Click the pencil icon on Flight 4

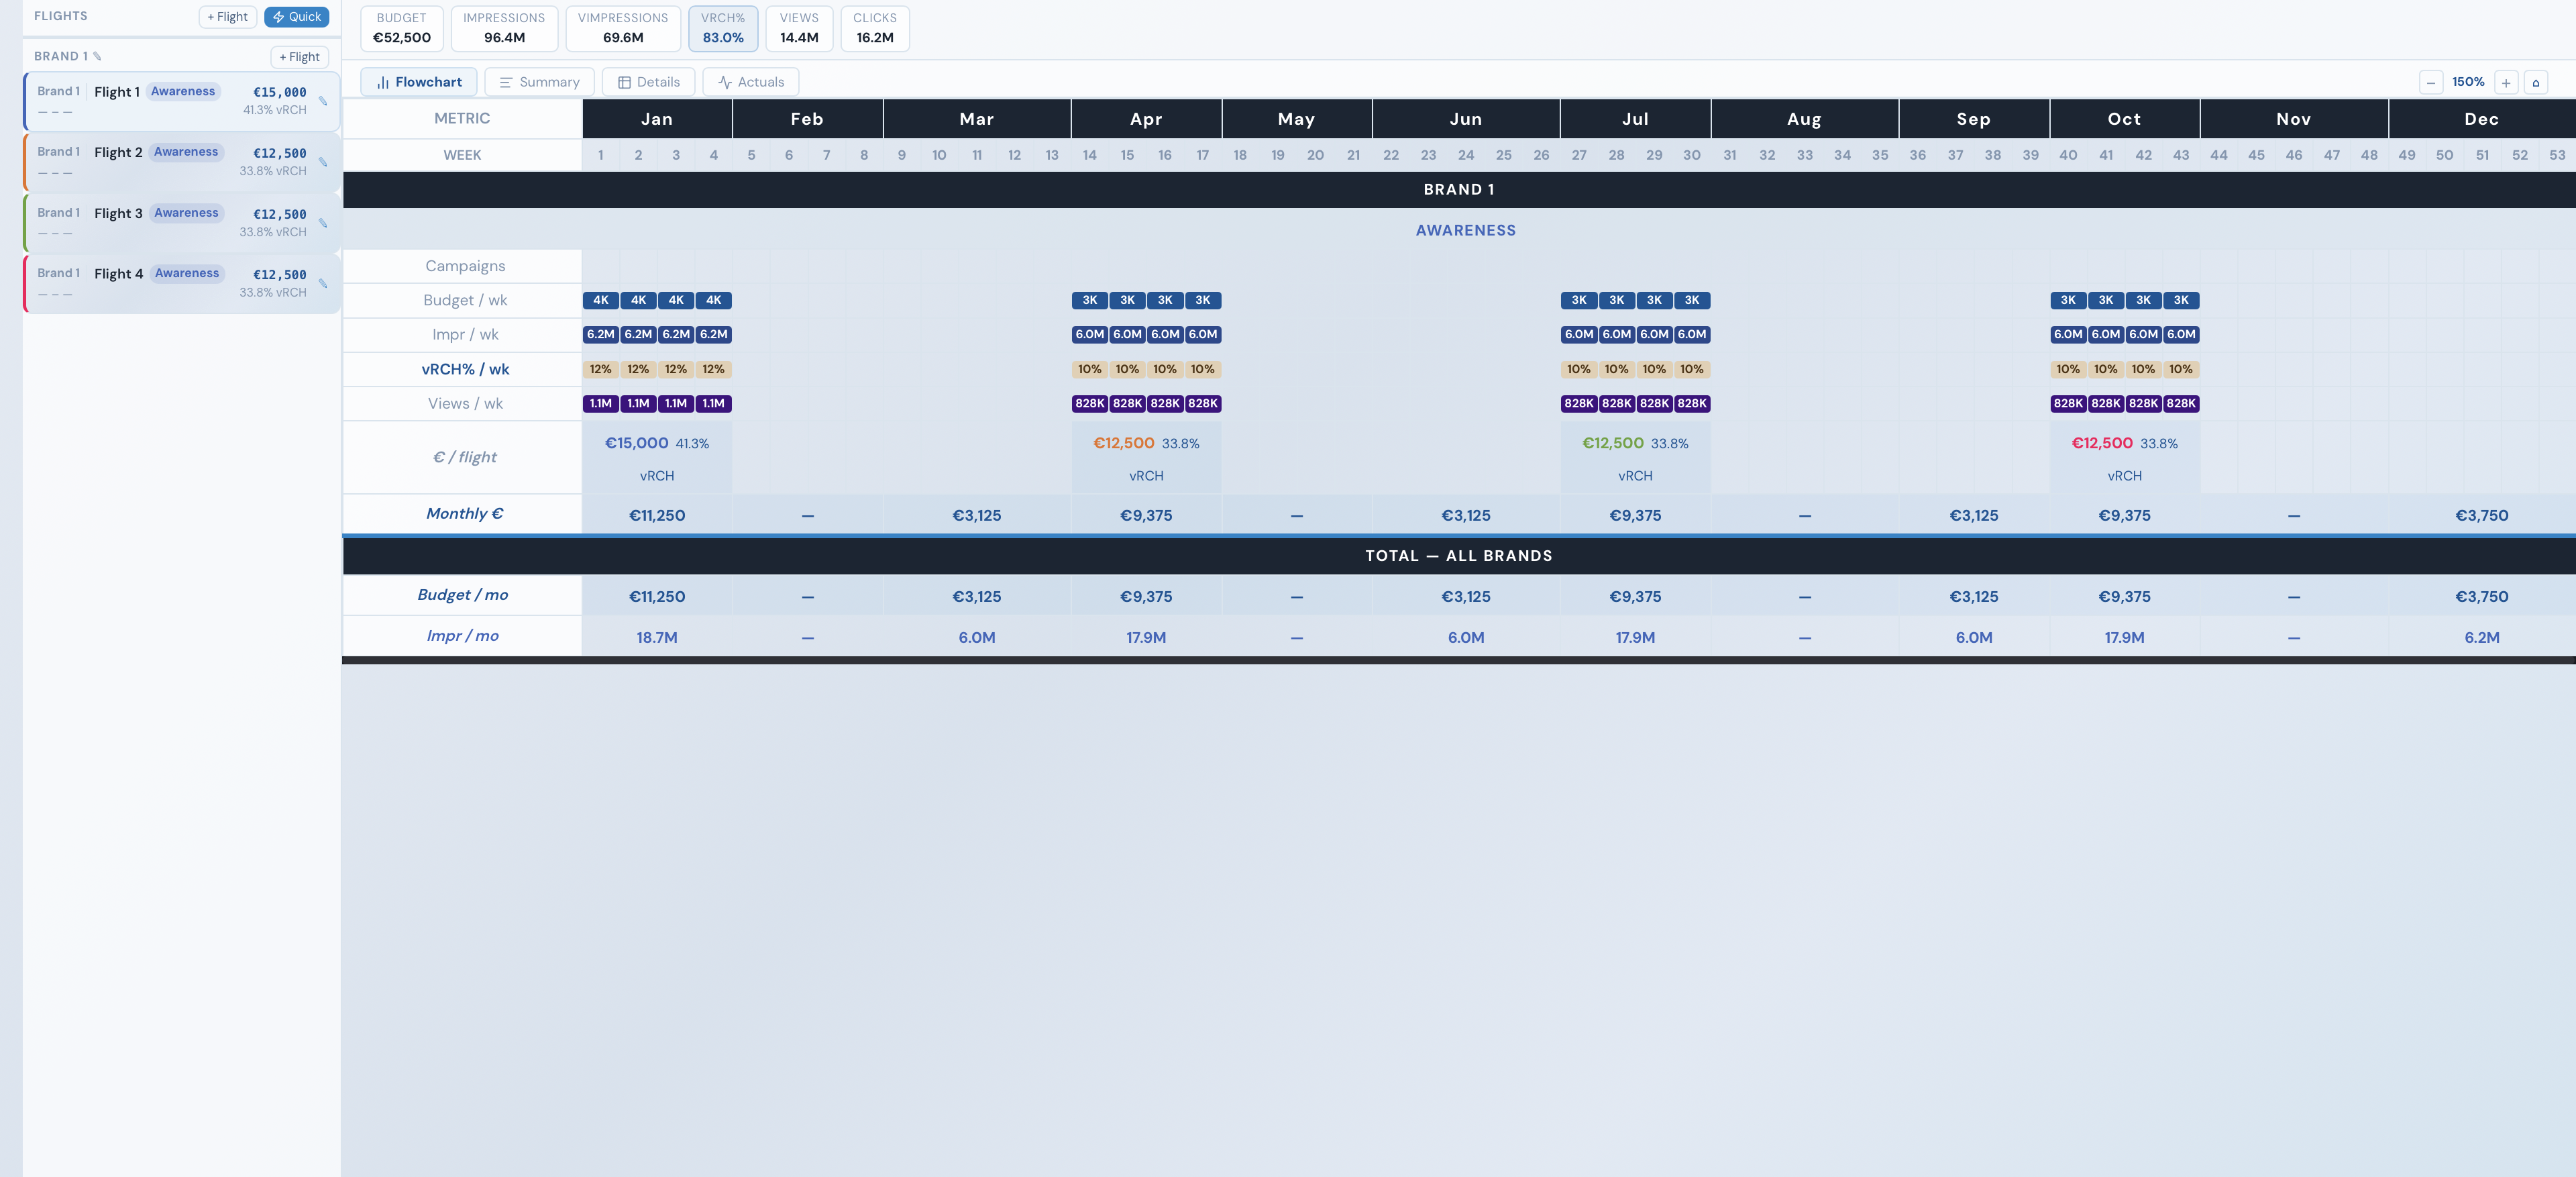pos(323,284)
